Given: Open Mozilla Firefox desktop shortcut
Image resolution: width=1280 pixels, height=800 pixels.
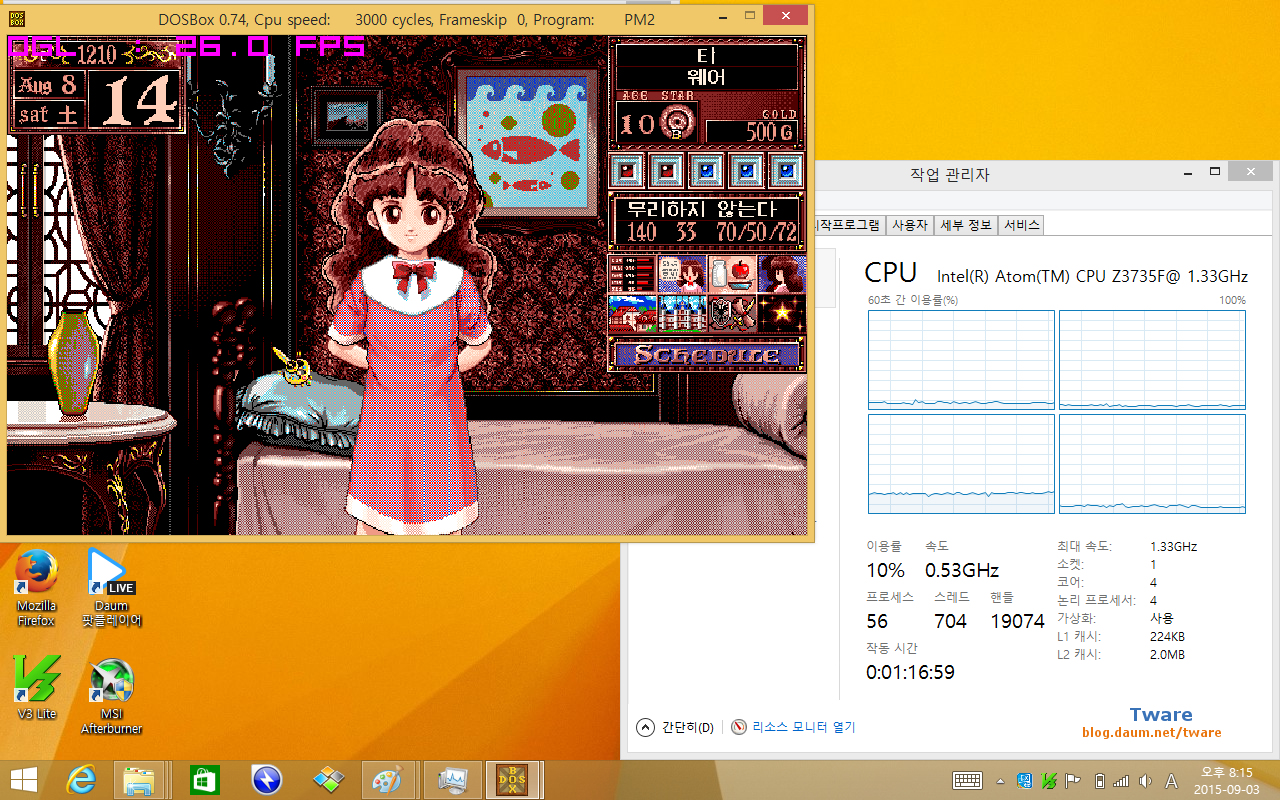Looking at the screenshot, I should 36,589.
